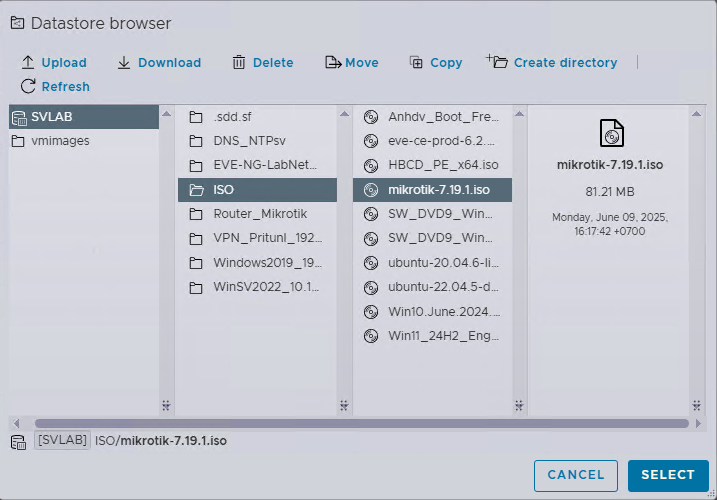This screenshot has width=717, height=500.
Task: Click the Move file icon
Action: pyautogui.click(x=333, y=63)
